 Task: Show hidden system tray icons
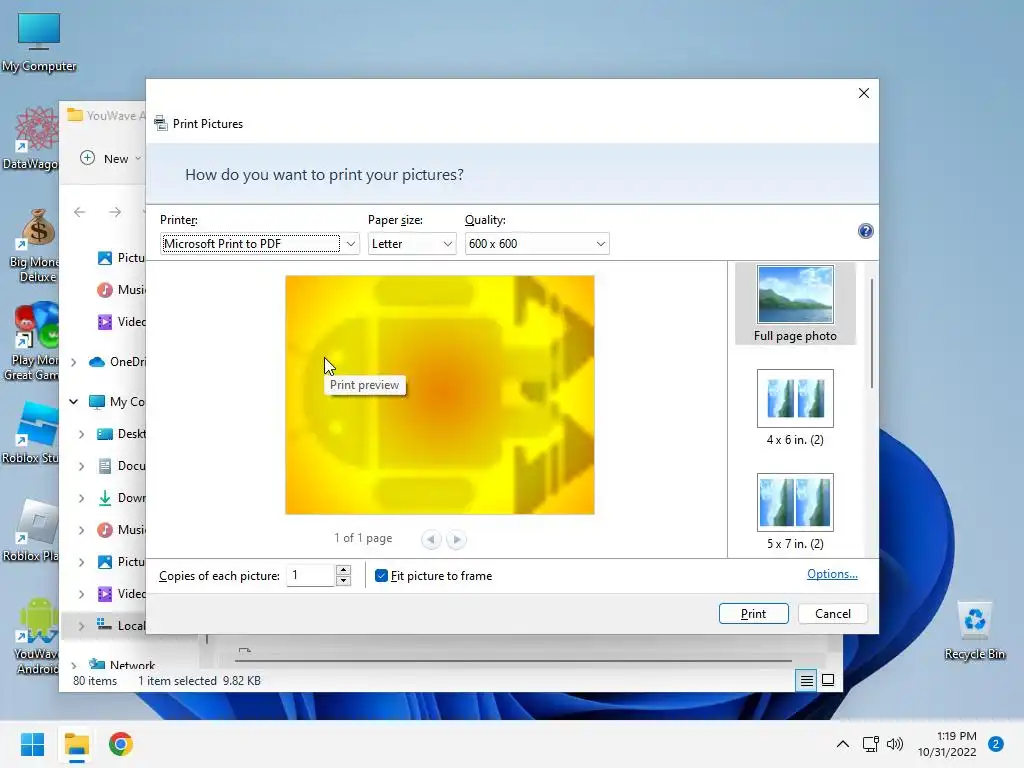tap(843, 744)
